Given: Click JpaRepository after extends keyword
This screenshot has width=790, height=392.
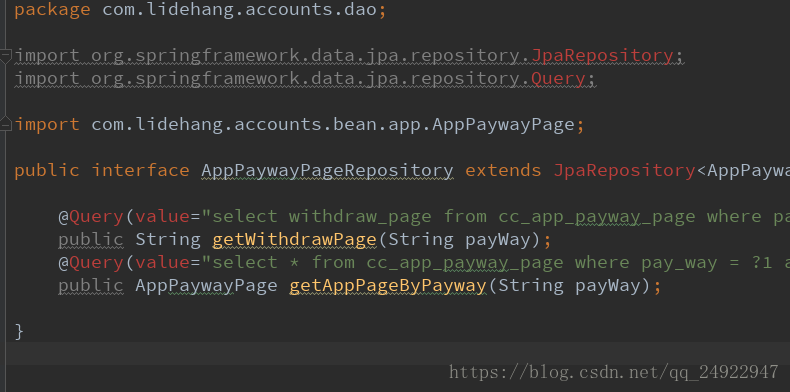Looking at the screenshot, I should coord(624,170).
